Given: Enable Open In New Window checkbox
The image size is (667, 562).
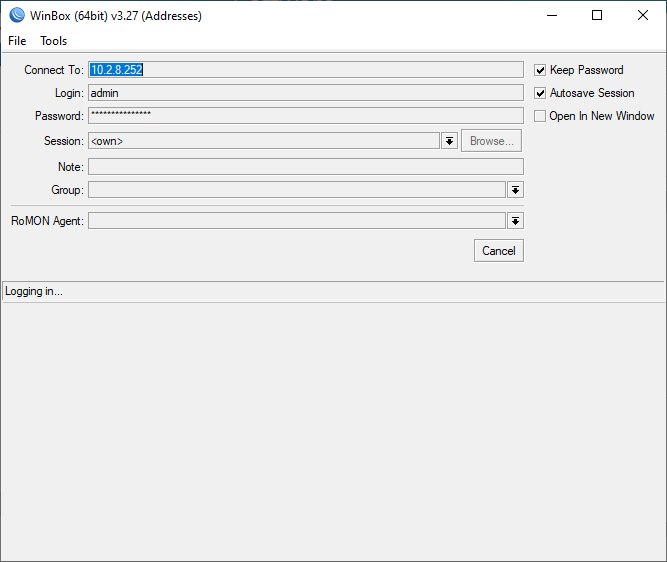Looking at the screenshot, I should pos(540,116).
